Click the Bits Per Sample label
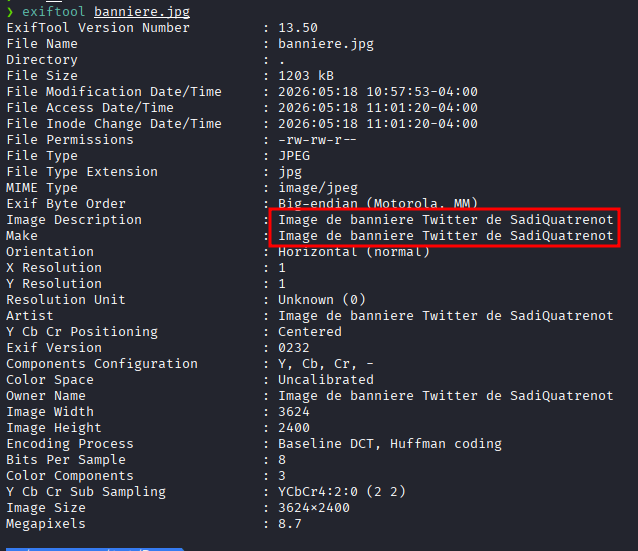The width and height of the screenshot is (638, 551). pyautogui.click(x=66, y=460)
